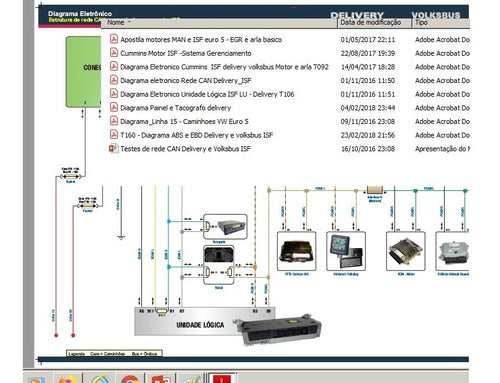This screenshot has height=383, width=500.
Task: Click the VOLKSBUS heading in the banner
Action: click(436, 15)
